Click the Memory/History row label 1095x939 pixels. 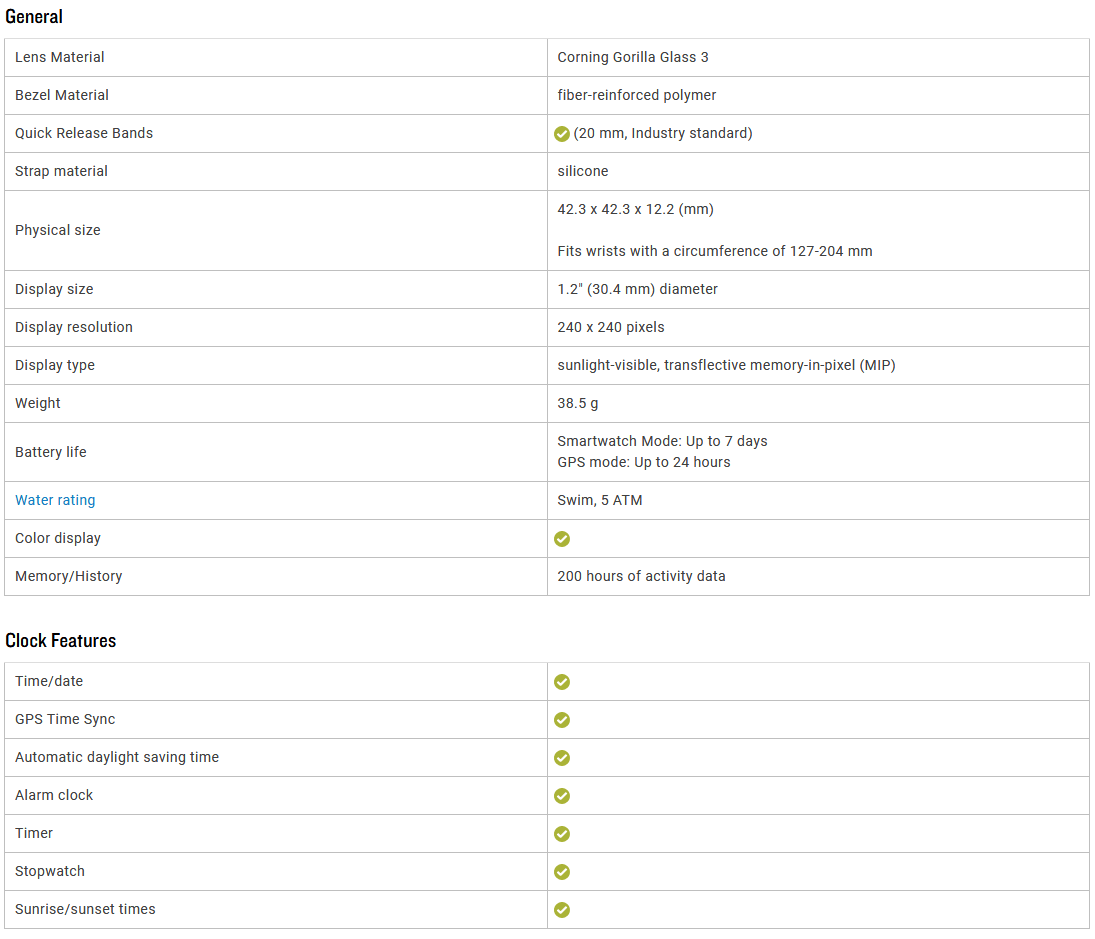[69, 576]
